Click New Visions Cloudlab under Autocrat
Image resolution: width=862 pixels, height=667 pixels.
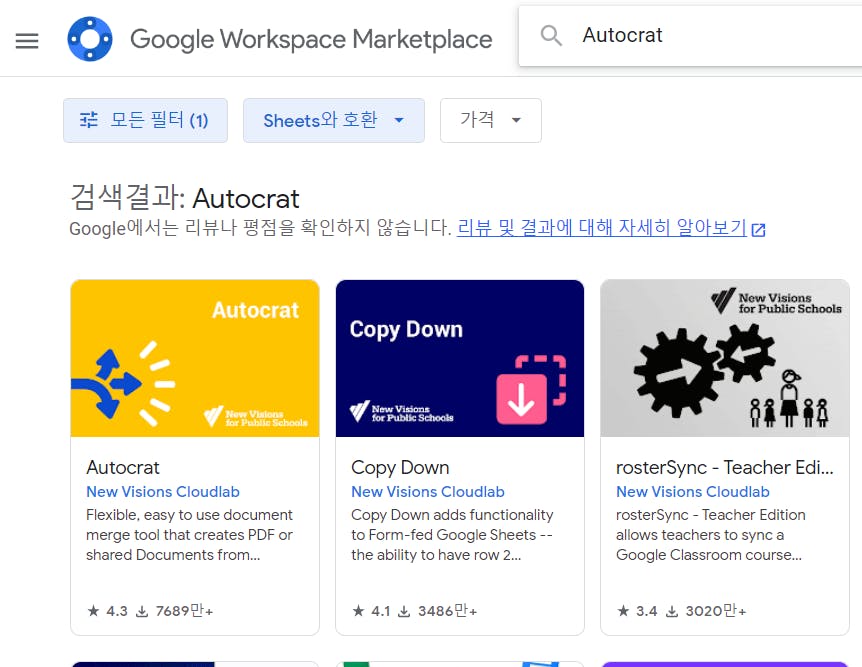(163, 492)
